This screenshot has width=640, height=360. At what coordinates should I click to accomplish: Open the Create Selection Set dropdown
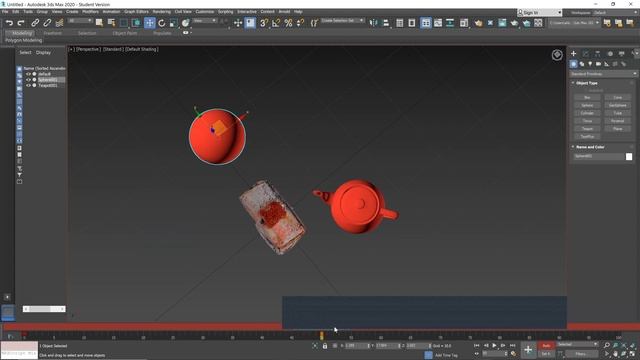(x=342, y=20)
